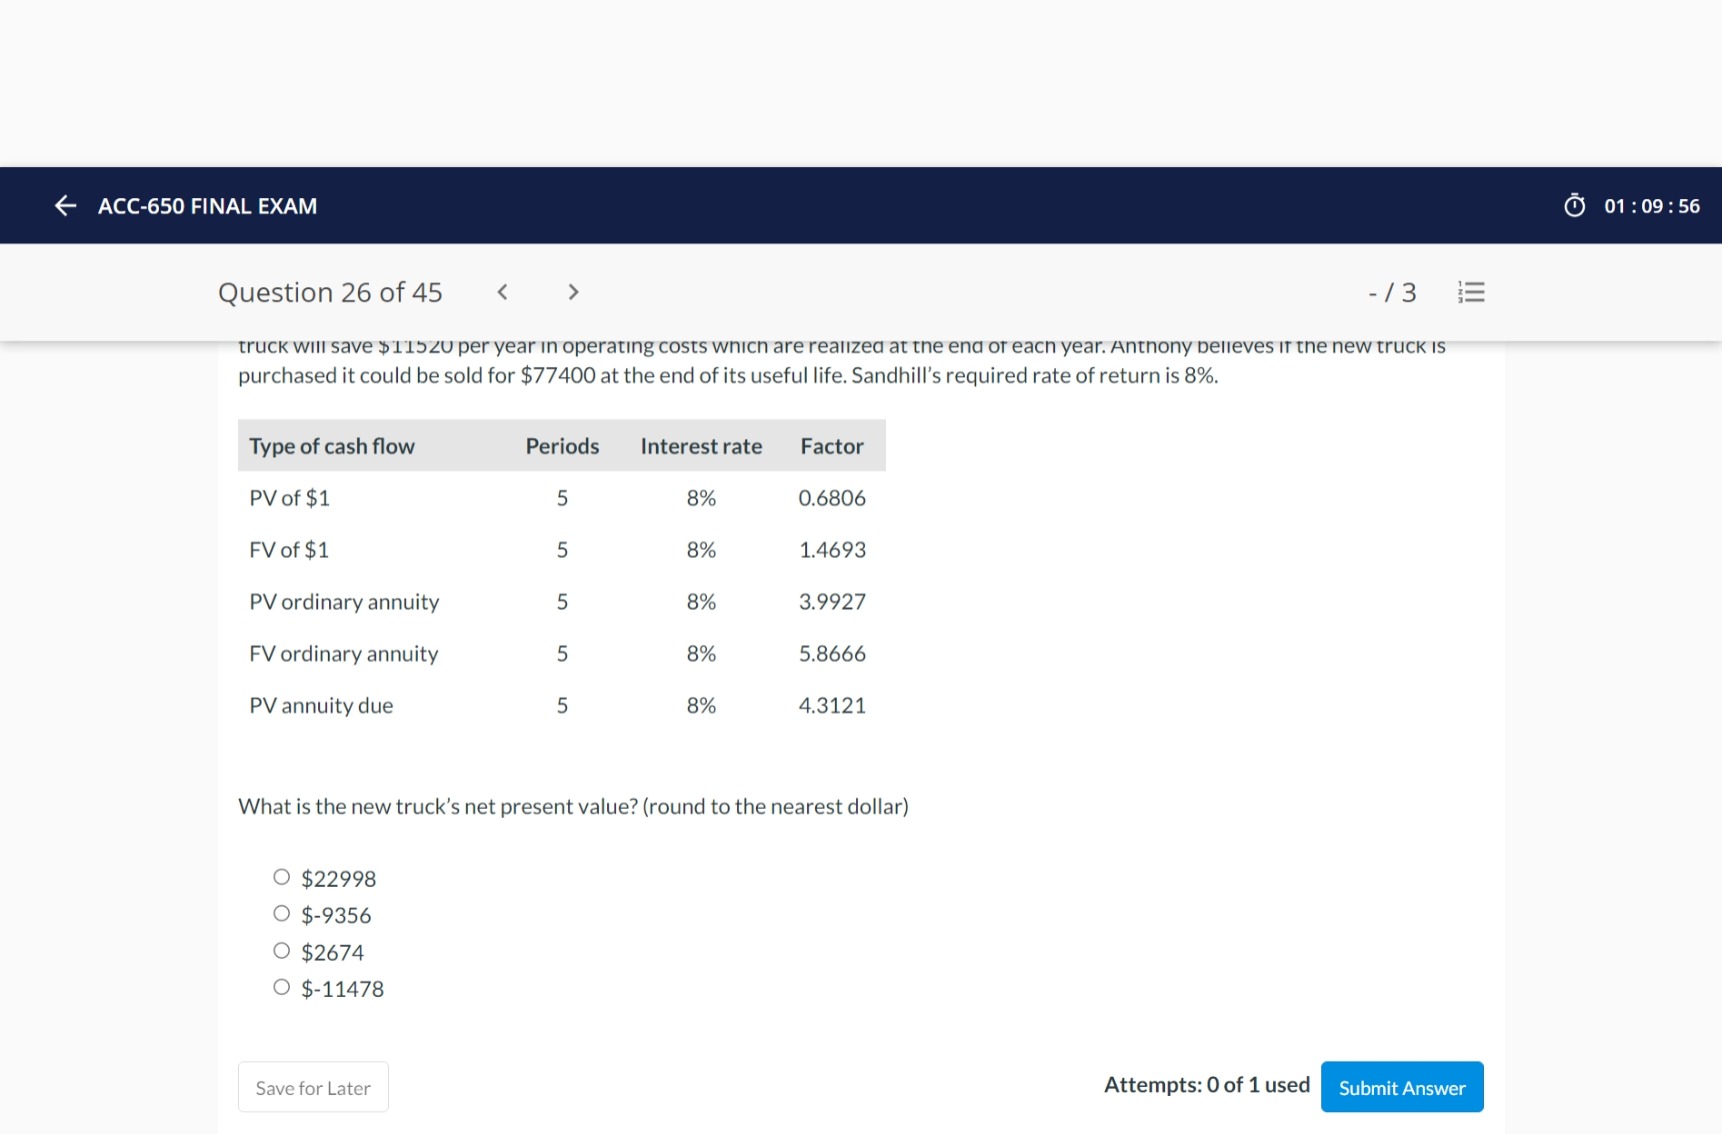Click the Interest rate column header
The height and width of the screenshot is (1134, 1722).
coord(701,446)
